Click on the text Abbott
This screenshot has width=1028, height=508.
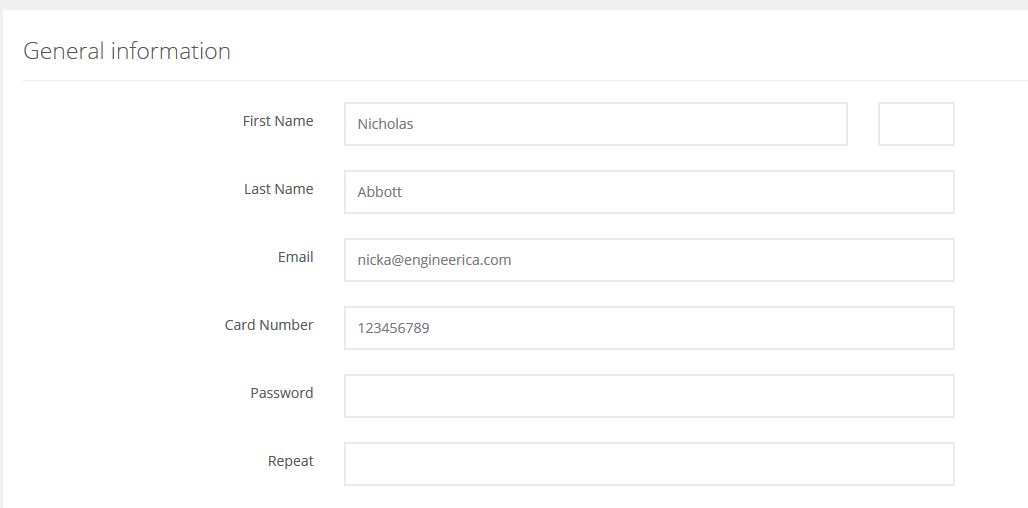click(x=380, y=192)
